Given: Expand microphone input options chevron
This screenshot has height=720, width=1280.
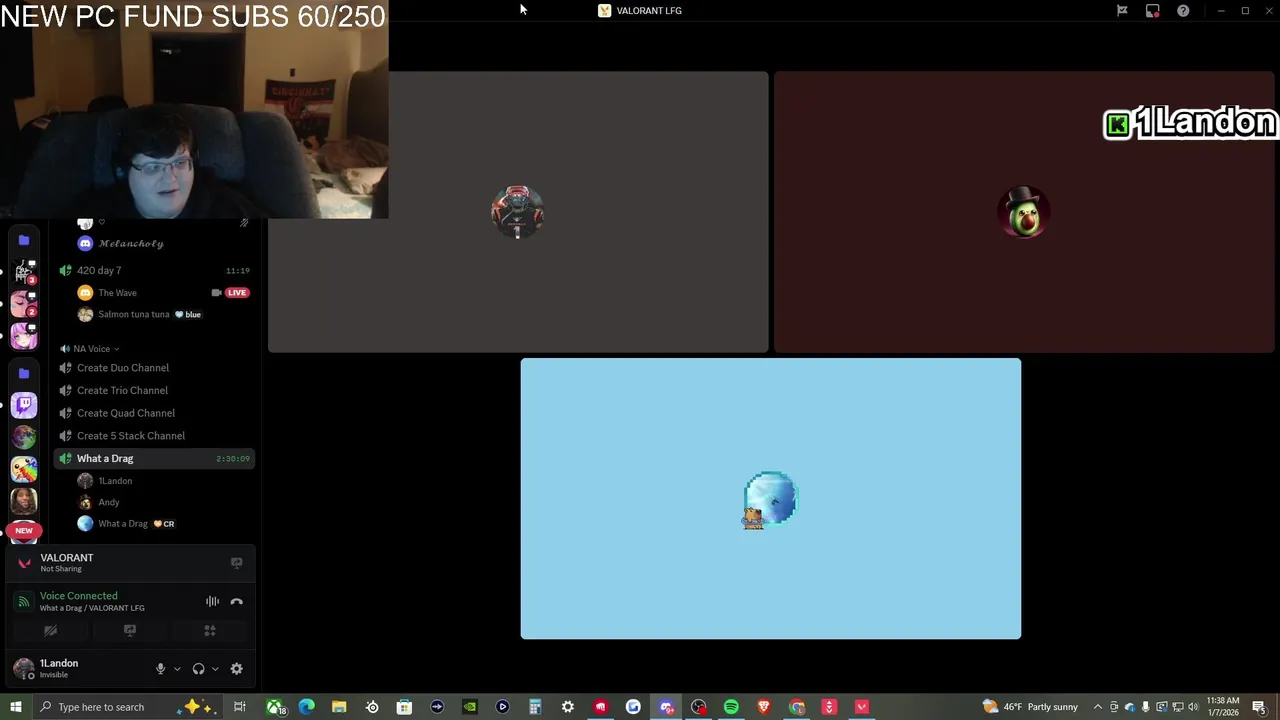Looking at the screenshot, I should pos(177,669).
